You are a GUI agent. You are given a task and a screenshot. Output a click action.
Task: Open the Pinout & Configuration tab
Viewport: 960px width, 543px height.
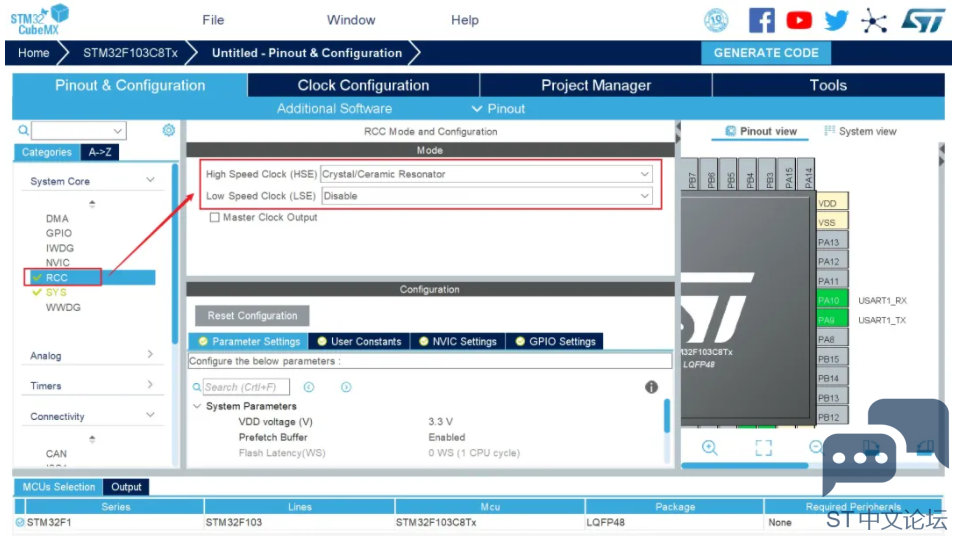click(x=130, y=85)
